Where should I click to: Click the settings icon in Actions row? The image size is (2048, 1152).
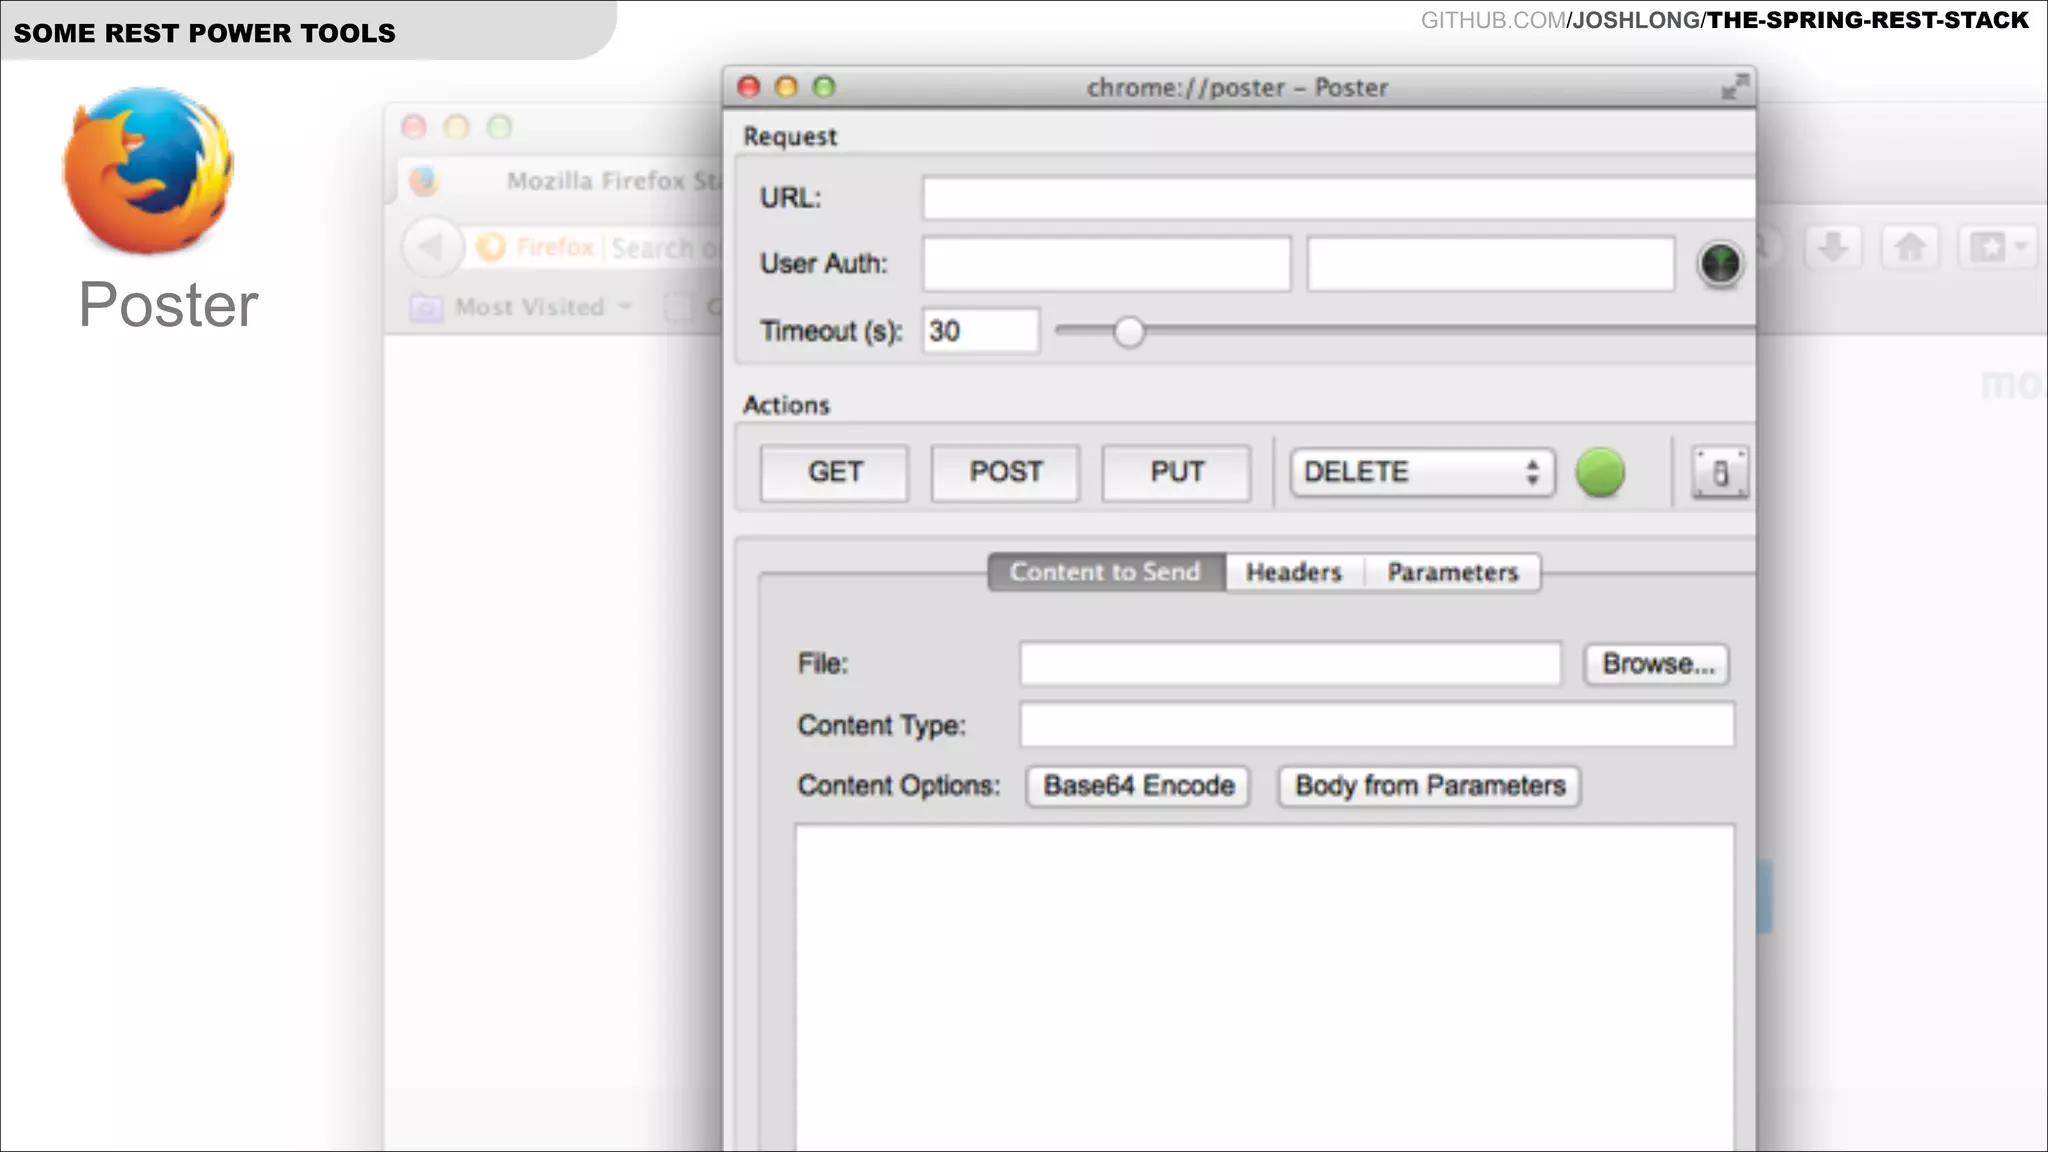pos(1720,472)
